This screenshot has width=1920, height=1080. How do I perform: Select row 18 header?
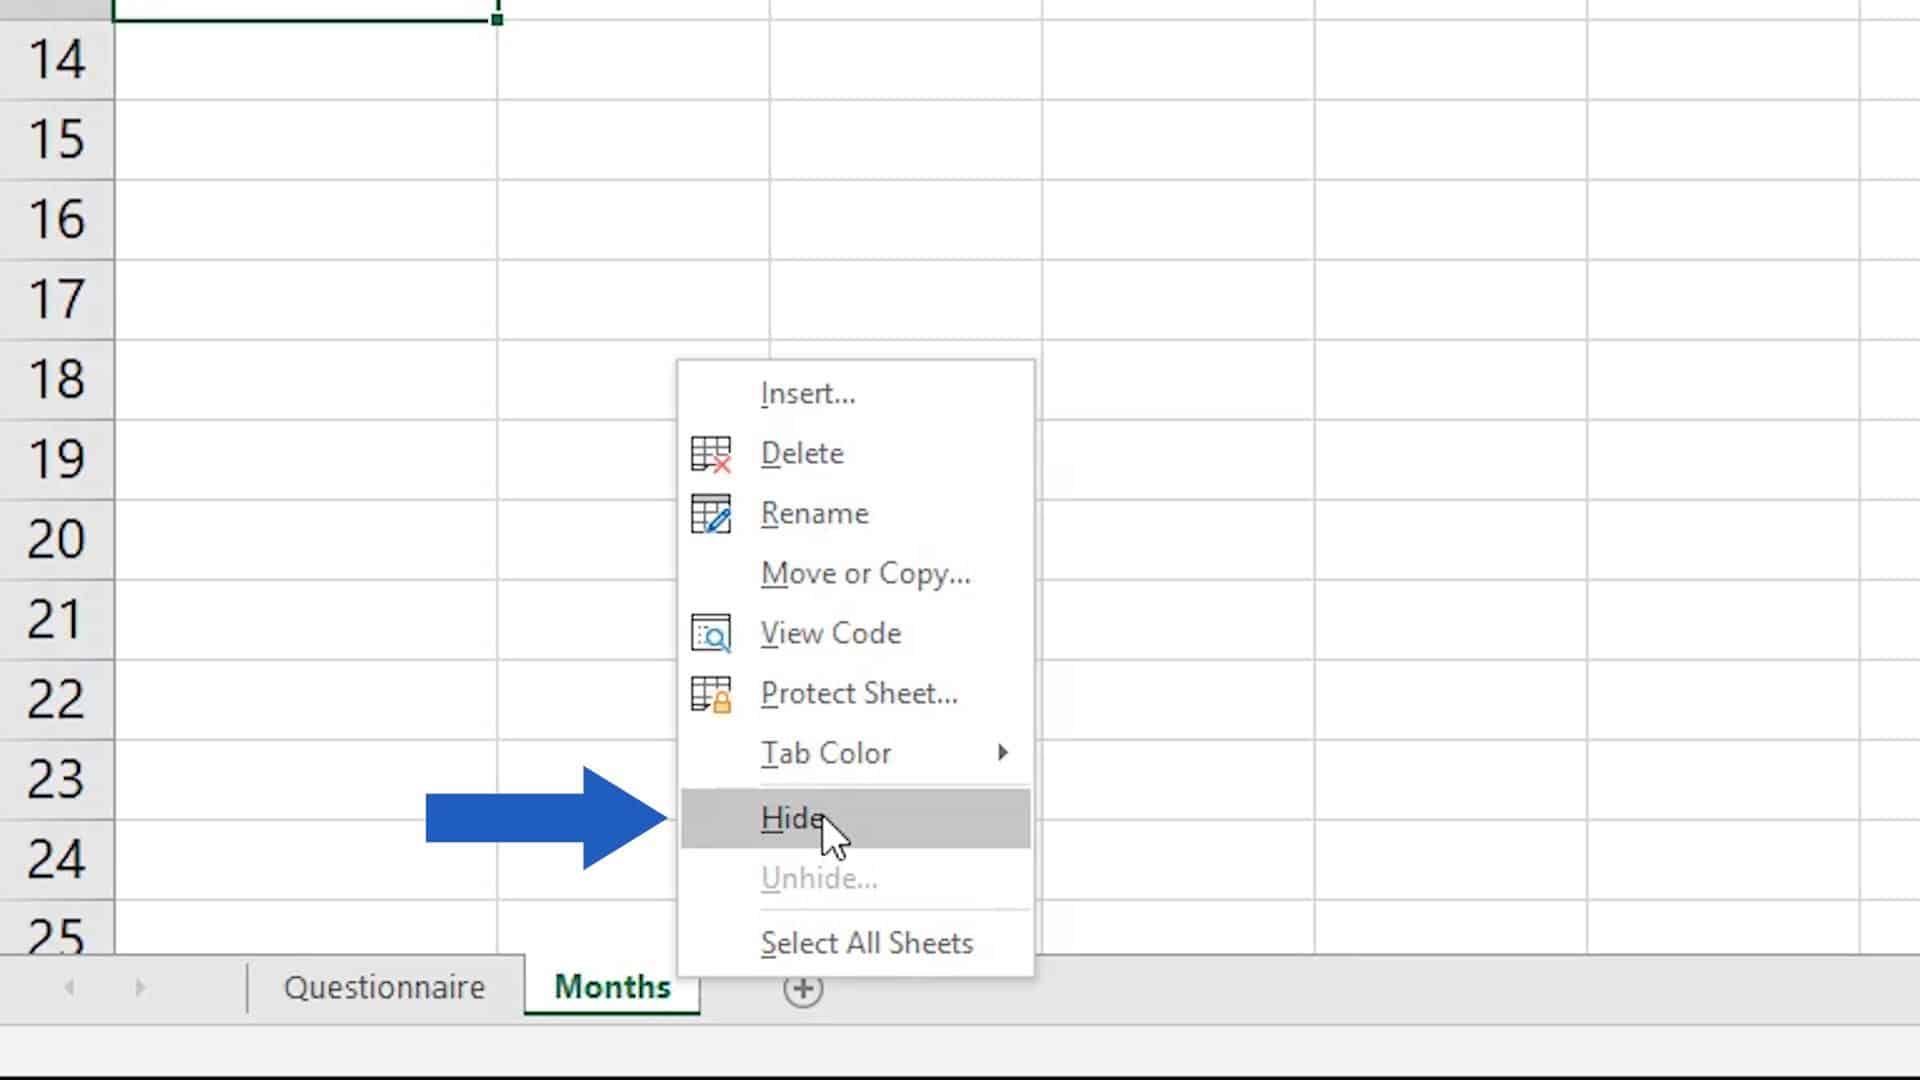[57, 380]
